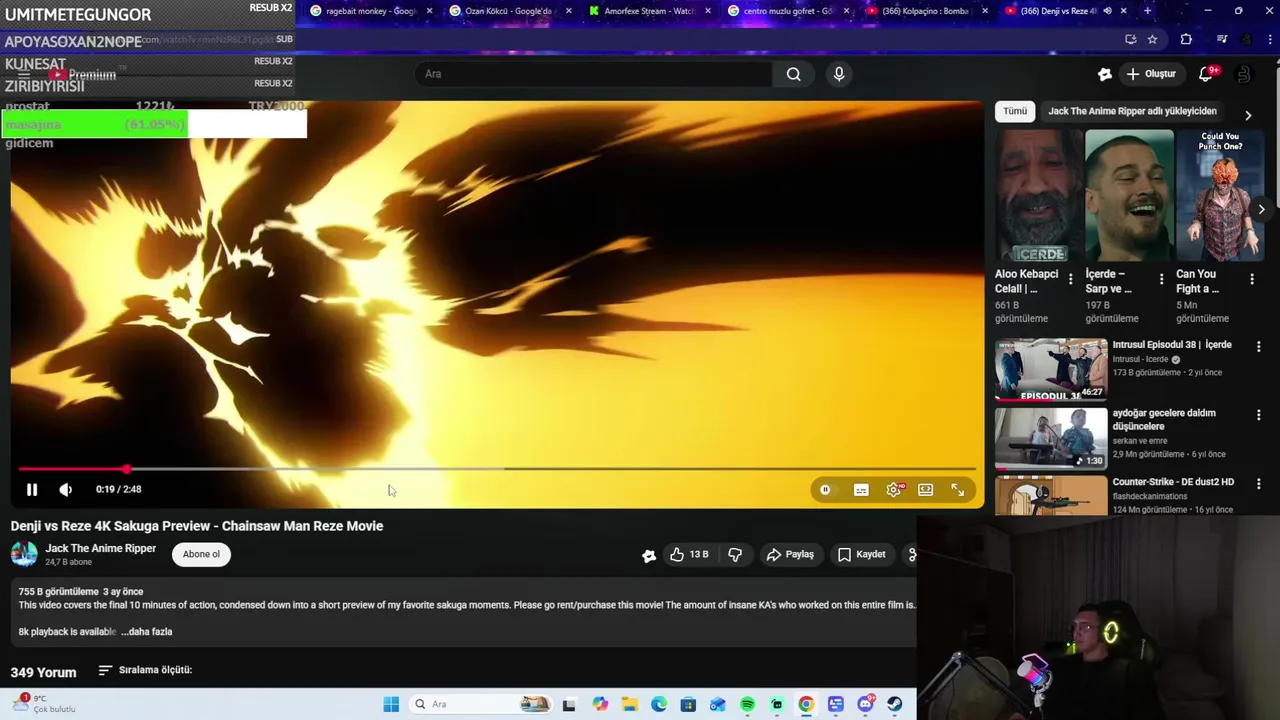
Task: Click the Oluştur create button
Action: coord(1151,74)
